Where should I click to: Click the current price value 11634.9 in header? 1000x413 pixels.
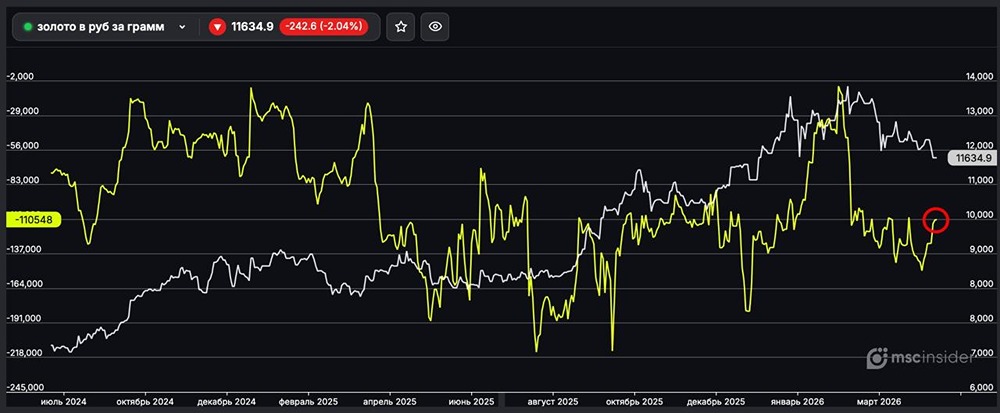254,27
